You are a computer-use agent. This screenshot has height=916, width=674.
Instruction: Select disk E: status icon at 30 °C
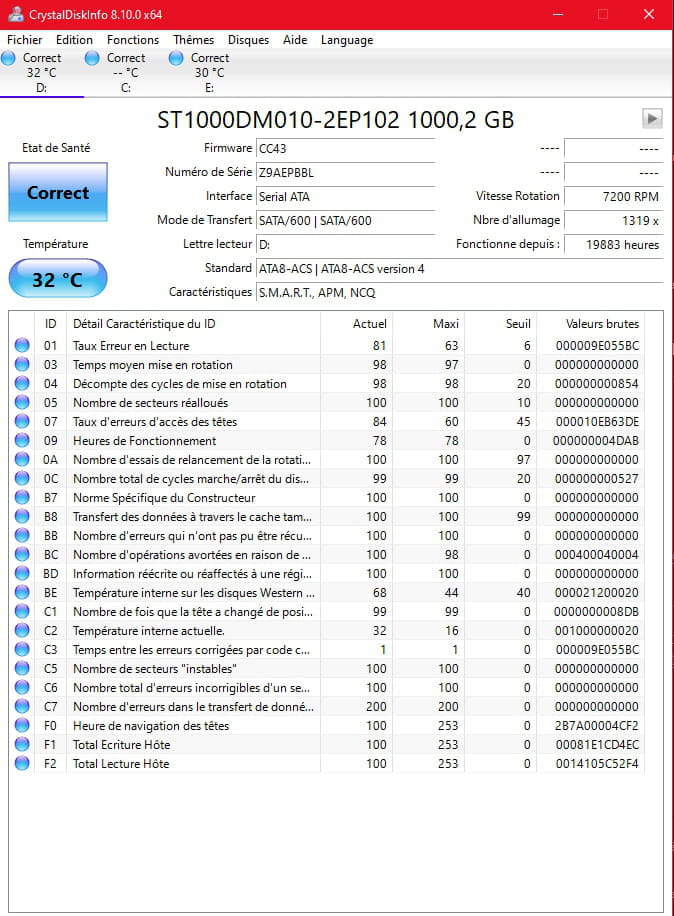coord(176,58)
